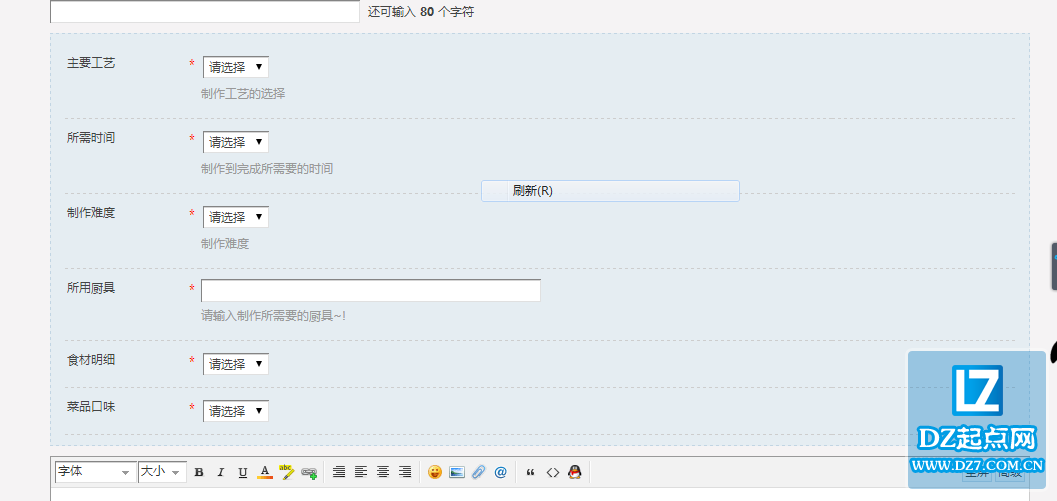Click the insert image icon
The image size is (1057, 501).
457,472
